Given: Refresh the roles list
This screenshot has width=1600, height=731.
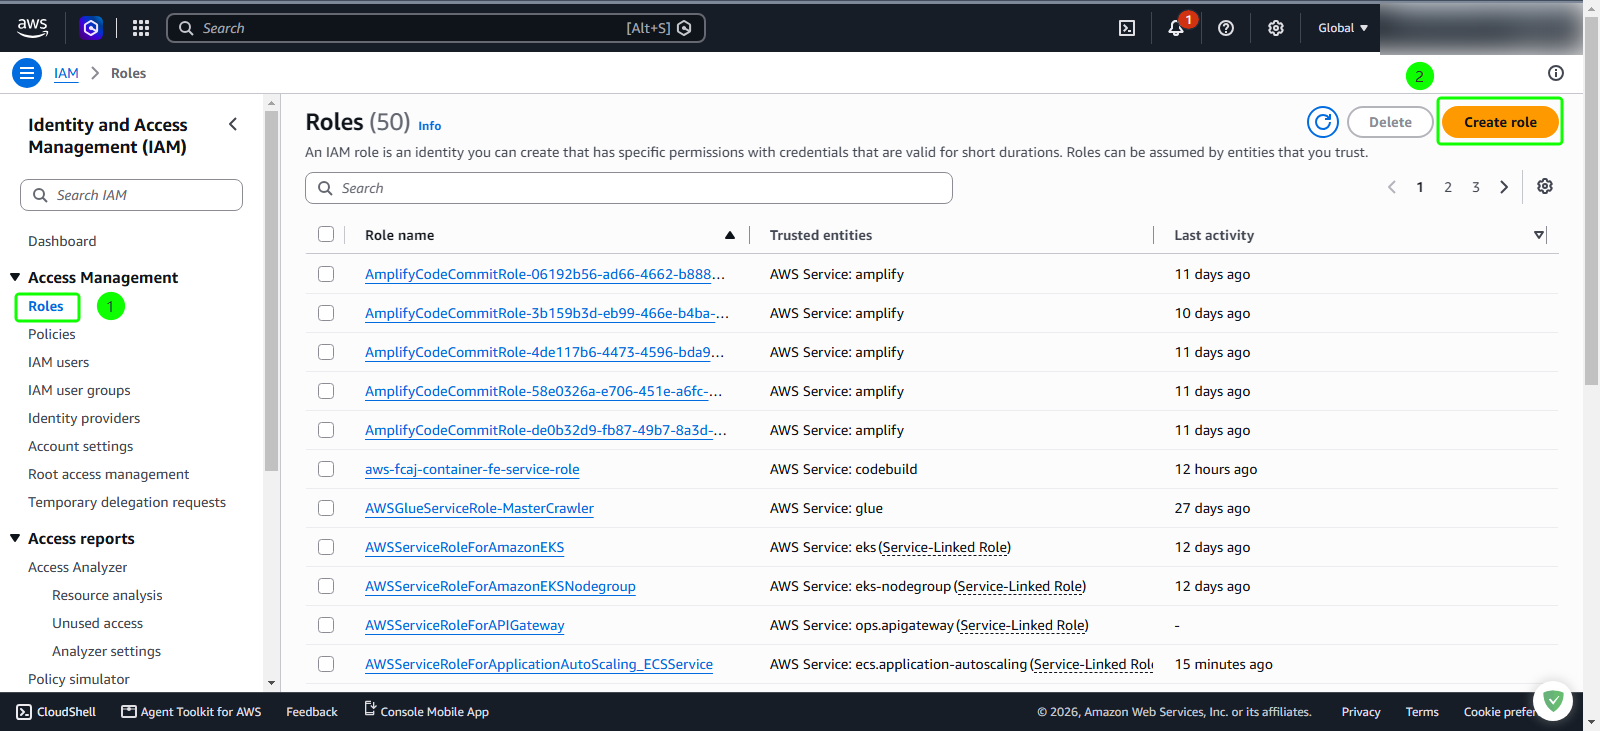Looking at the screenshot, I should coord(1323,122).
